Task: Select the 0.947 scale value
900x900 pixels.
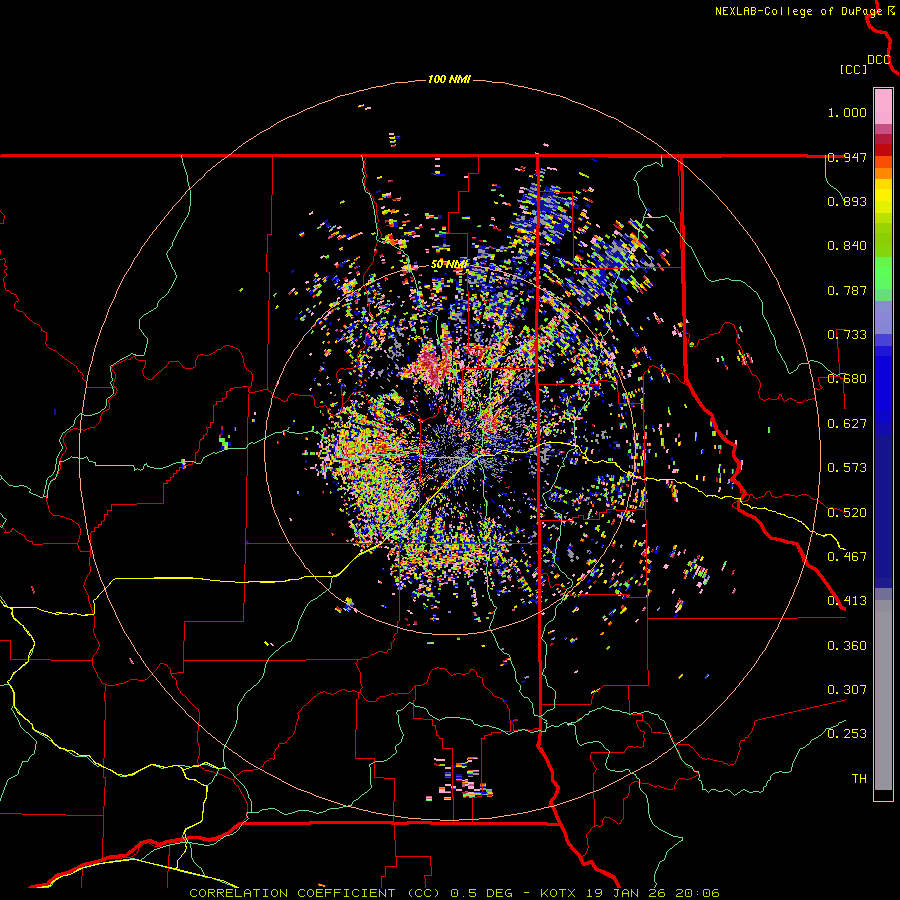Action: tap(847, 157)
